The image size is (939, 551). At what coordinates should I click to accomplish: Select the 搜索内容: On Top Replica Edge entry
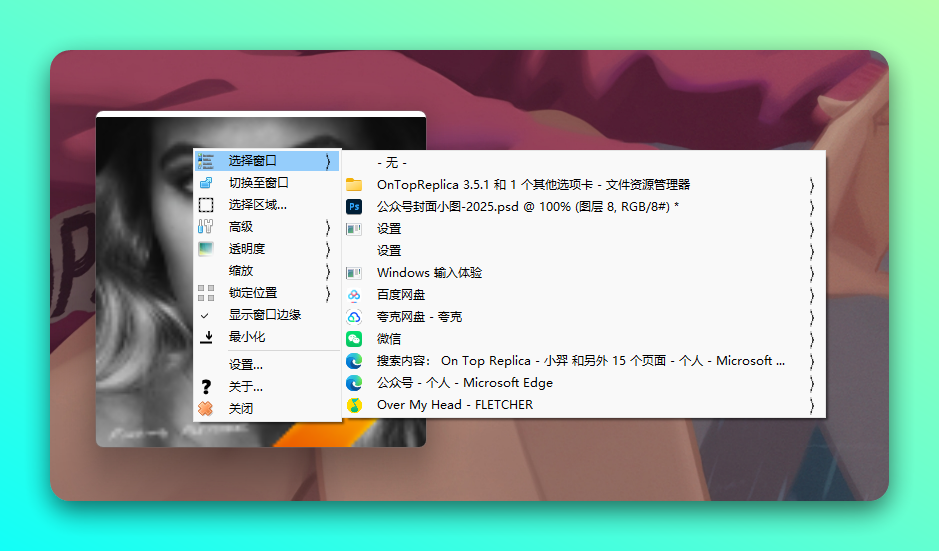[x=583, y=361]
